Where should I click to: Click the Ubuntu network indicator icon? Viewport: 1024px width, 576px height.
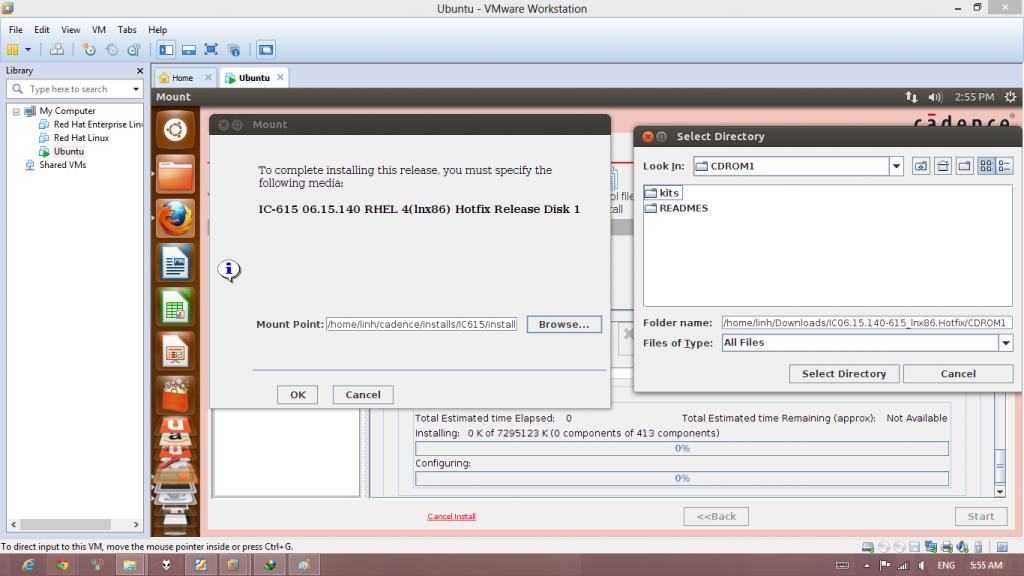point(911,97)
